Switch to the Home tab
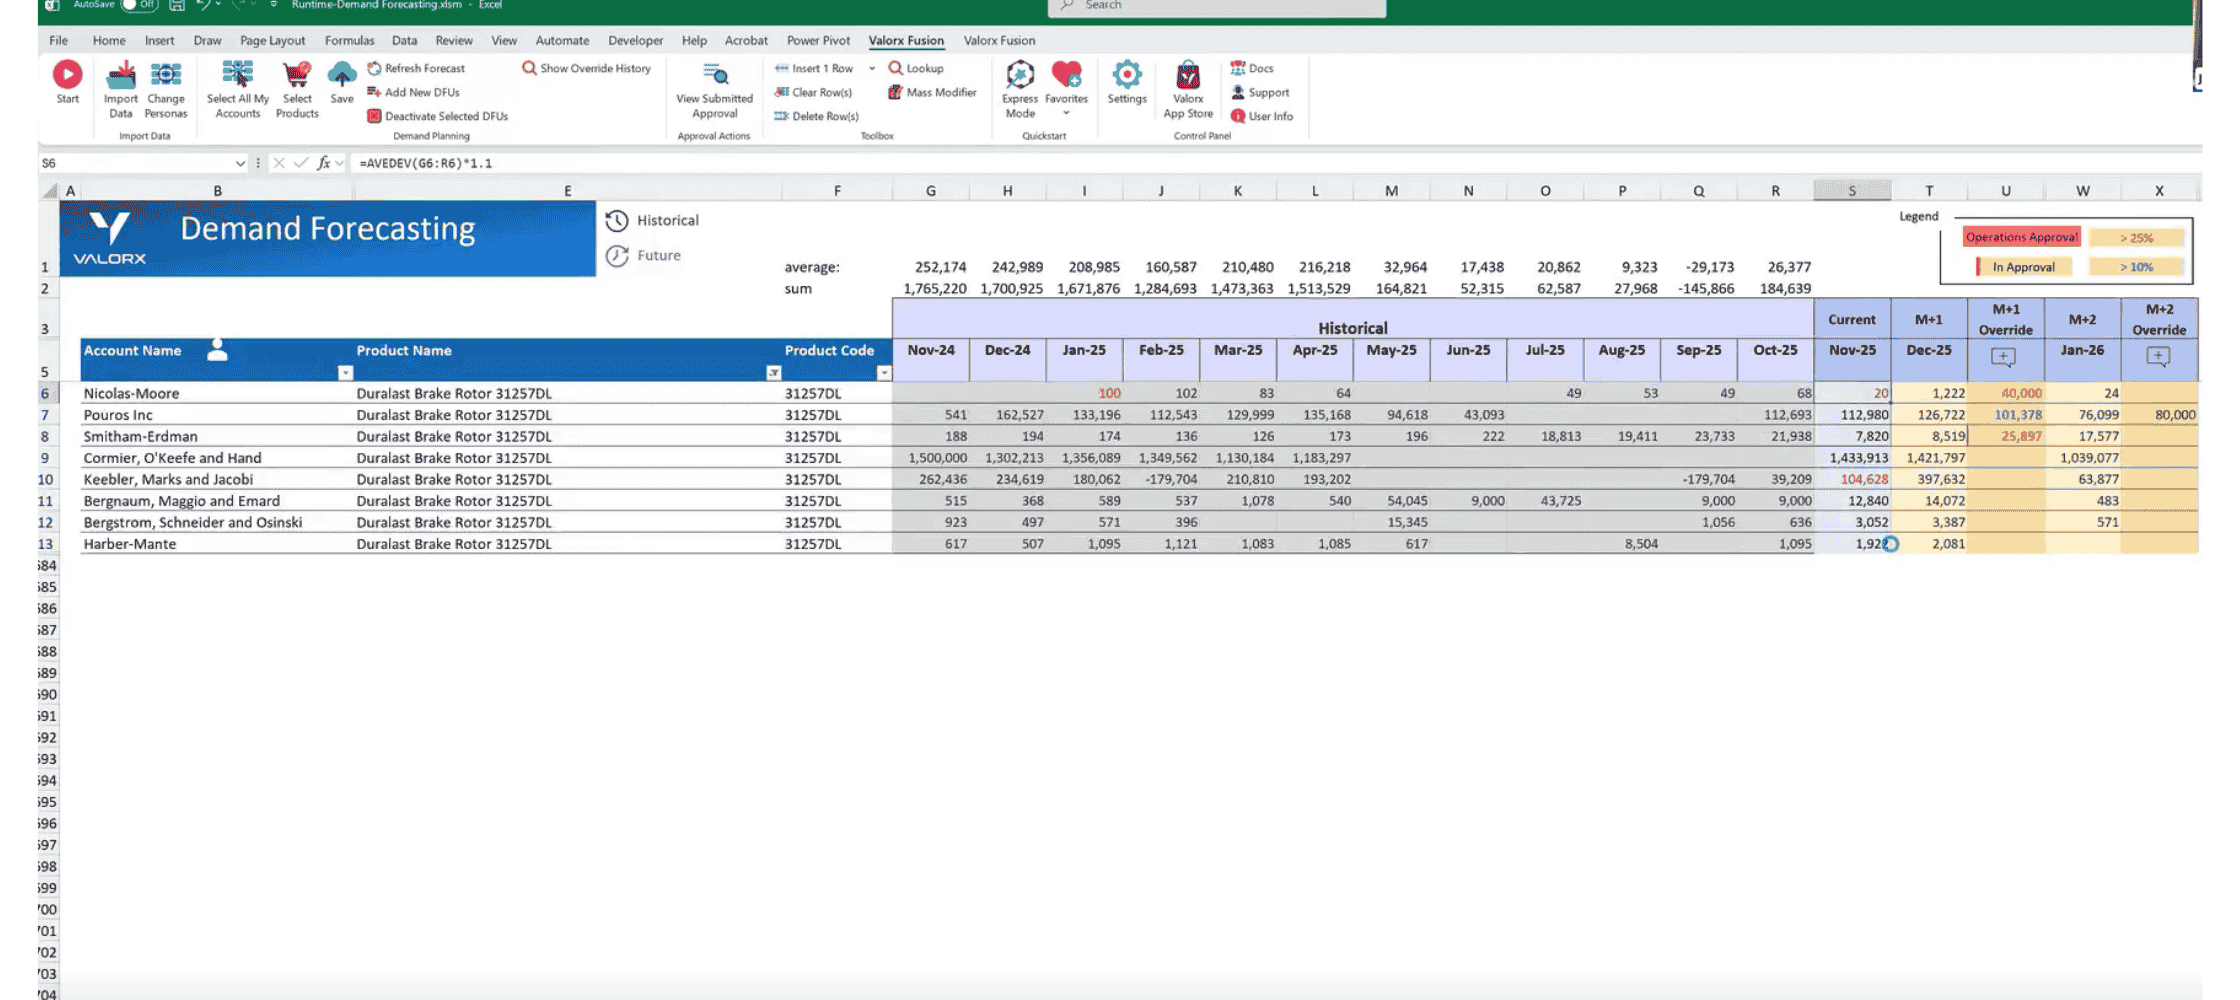 [109, 40]
